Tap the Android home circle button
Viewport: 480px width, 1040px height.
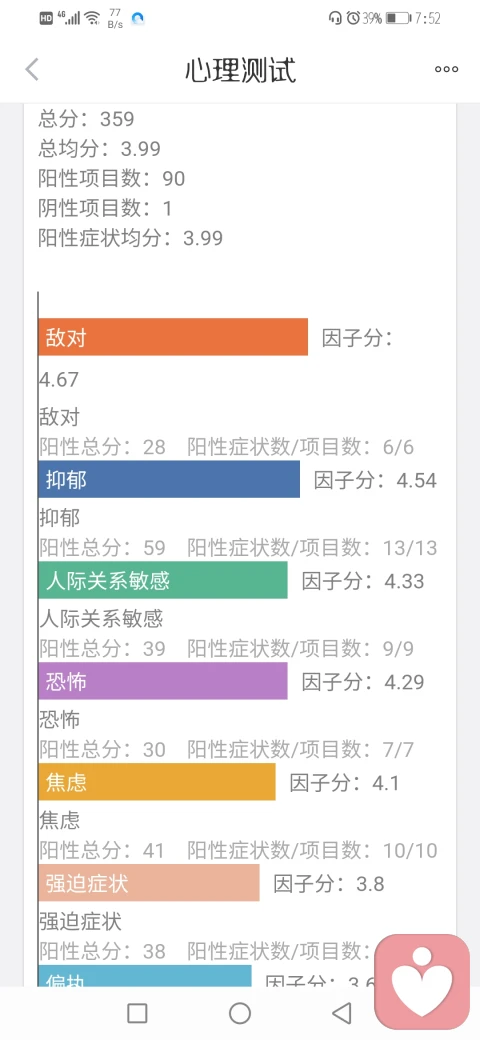coord(240,1013)
